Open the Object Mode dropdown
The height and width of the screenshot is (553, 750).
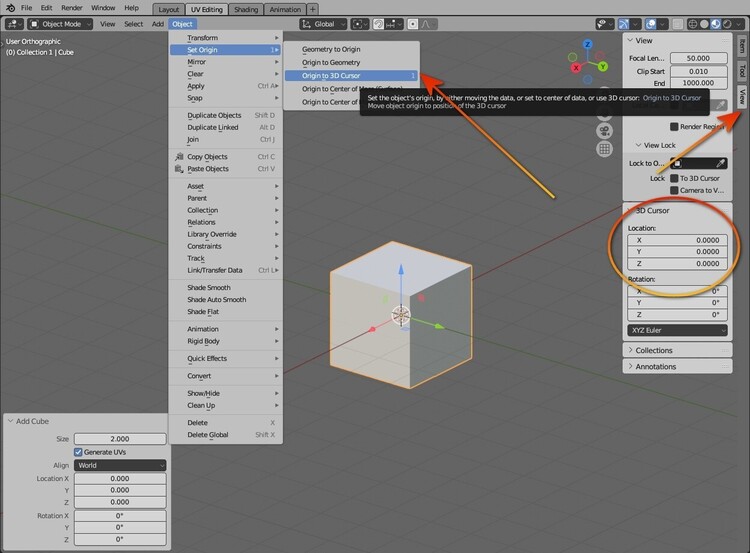click(x=59, y=23)
